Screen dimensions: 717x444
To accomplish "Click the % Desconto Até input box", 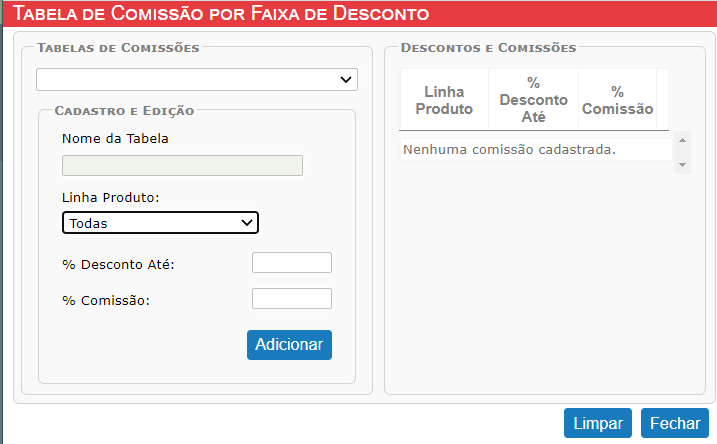I will coord(292,262).
